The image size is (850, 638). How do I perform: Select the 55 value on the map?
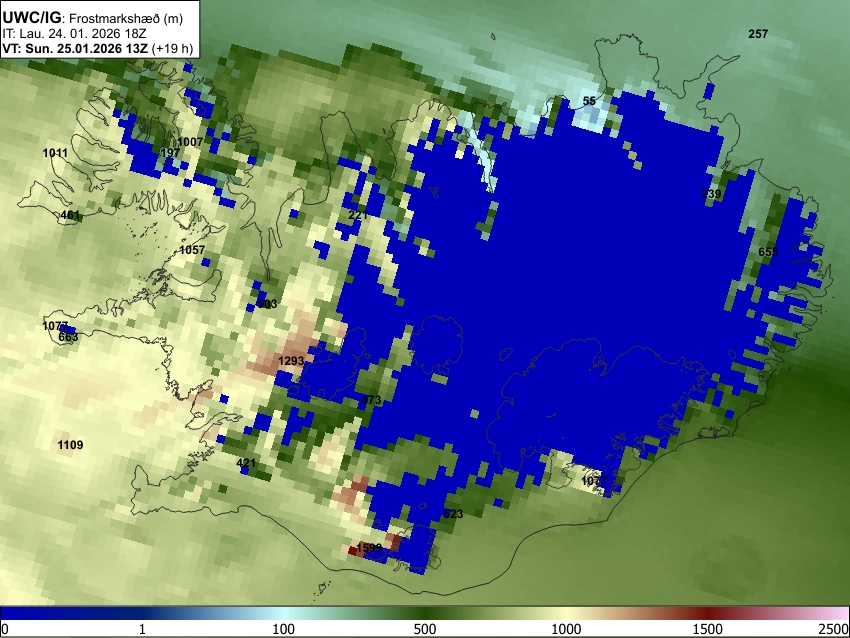pyautogui.click(x=589, y=101)
